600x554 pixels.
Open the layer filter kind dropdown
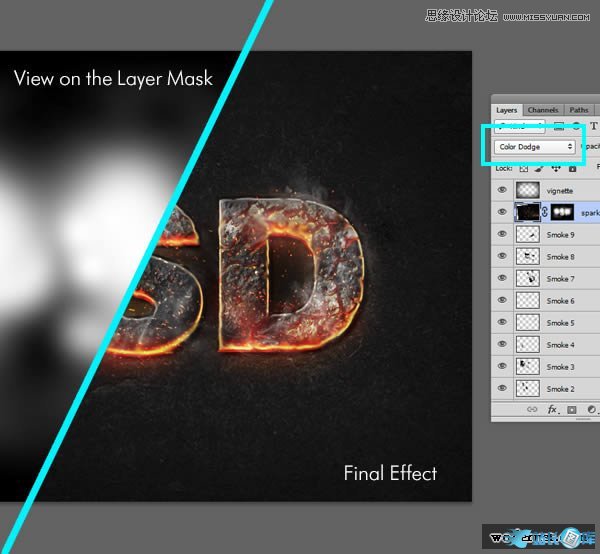pyautogui.click(x=520, y=126)
